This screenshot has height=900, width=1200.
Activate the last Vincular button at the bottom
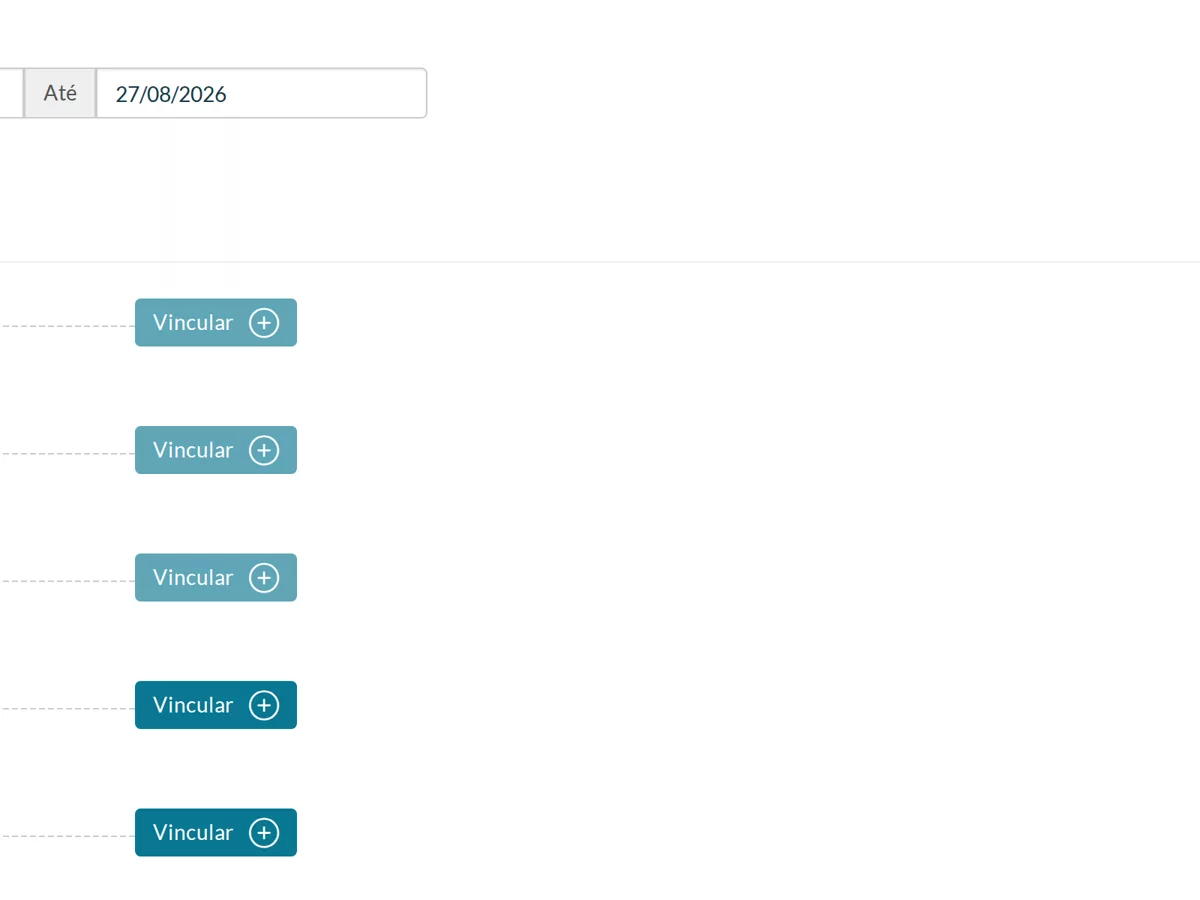click(x=216, y=833)
